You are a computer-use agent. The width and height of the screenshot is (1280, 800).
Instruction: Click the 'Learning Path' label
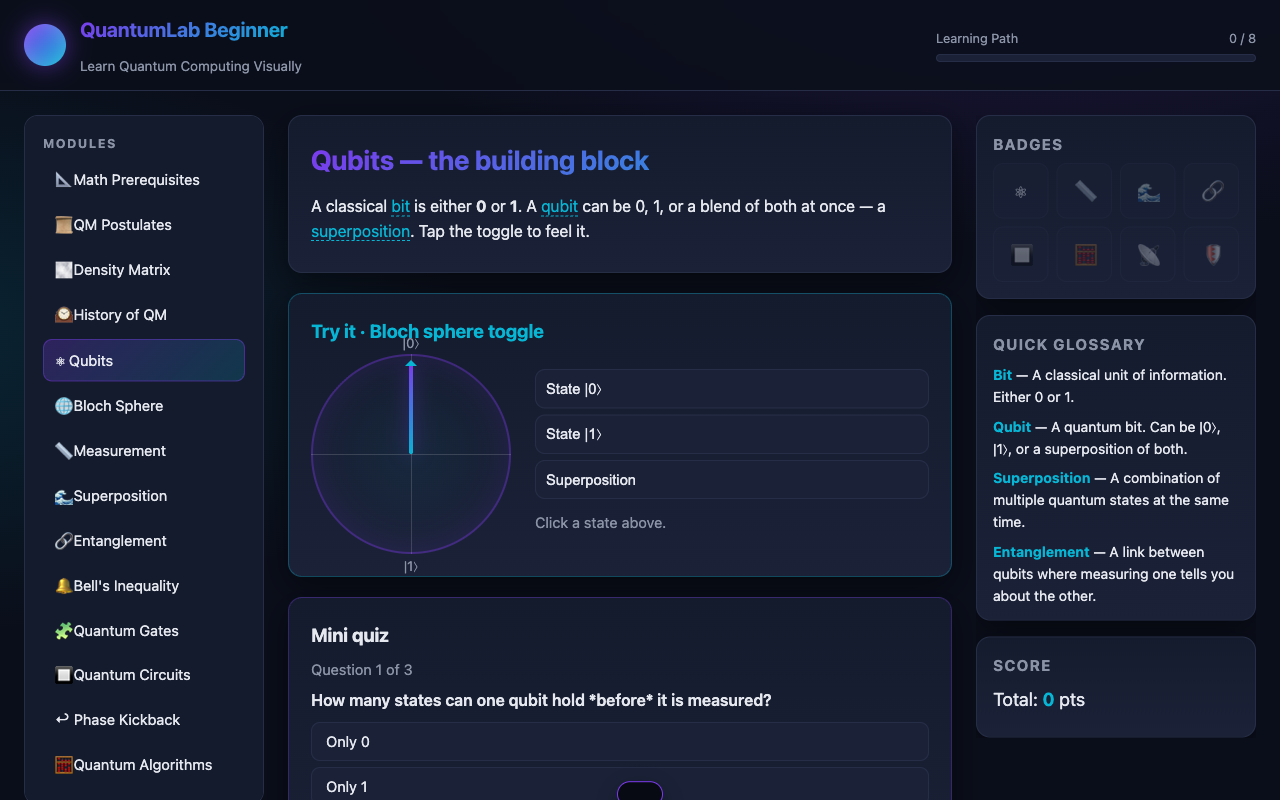tap(977, 39)
